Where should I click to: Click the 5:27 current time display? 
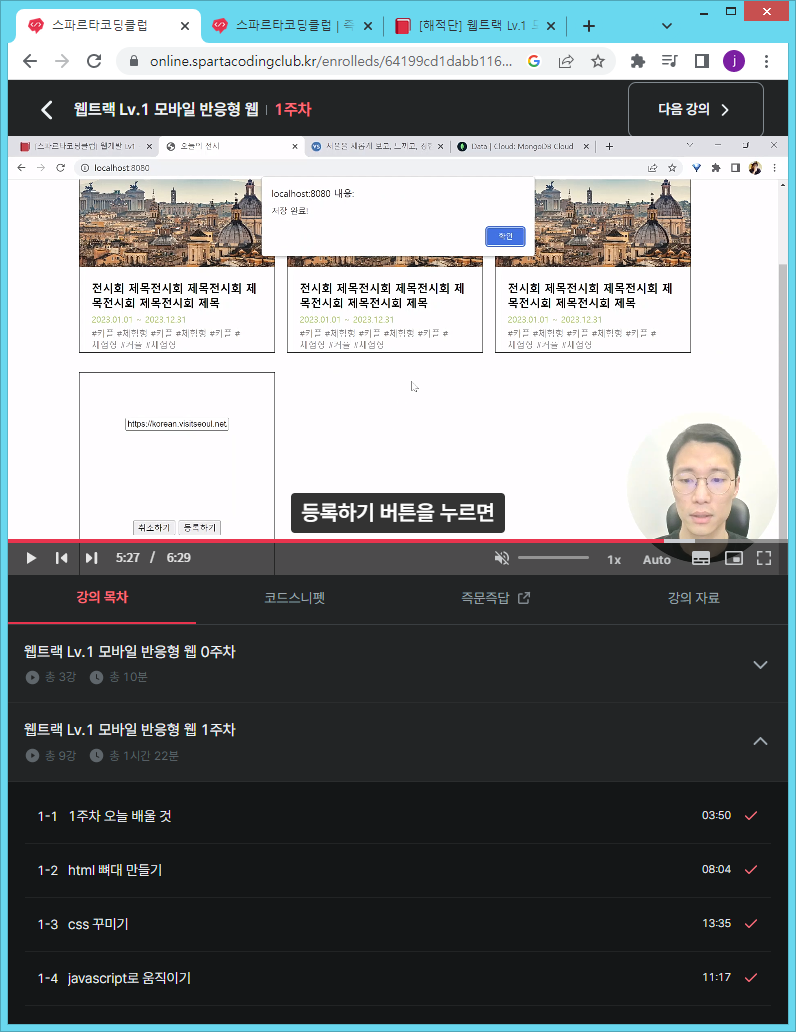pyautogui.click(x=127, y=557)
